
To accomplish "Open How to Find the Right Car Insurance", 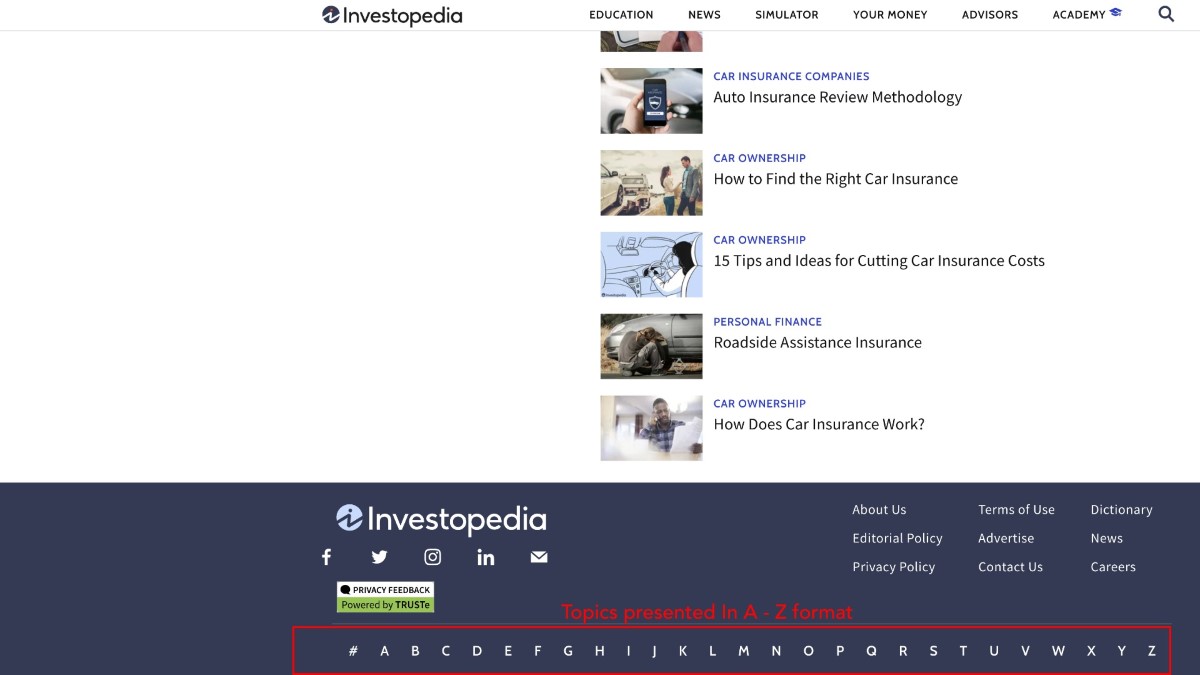I will [836, 179].
